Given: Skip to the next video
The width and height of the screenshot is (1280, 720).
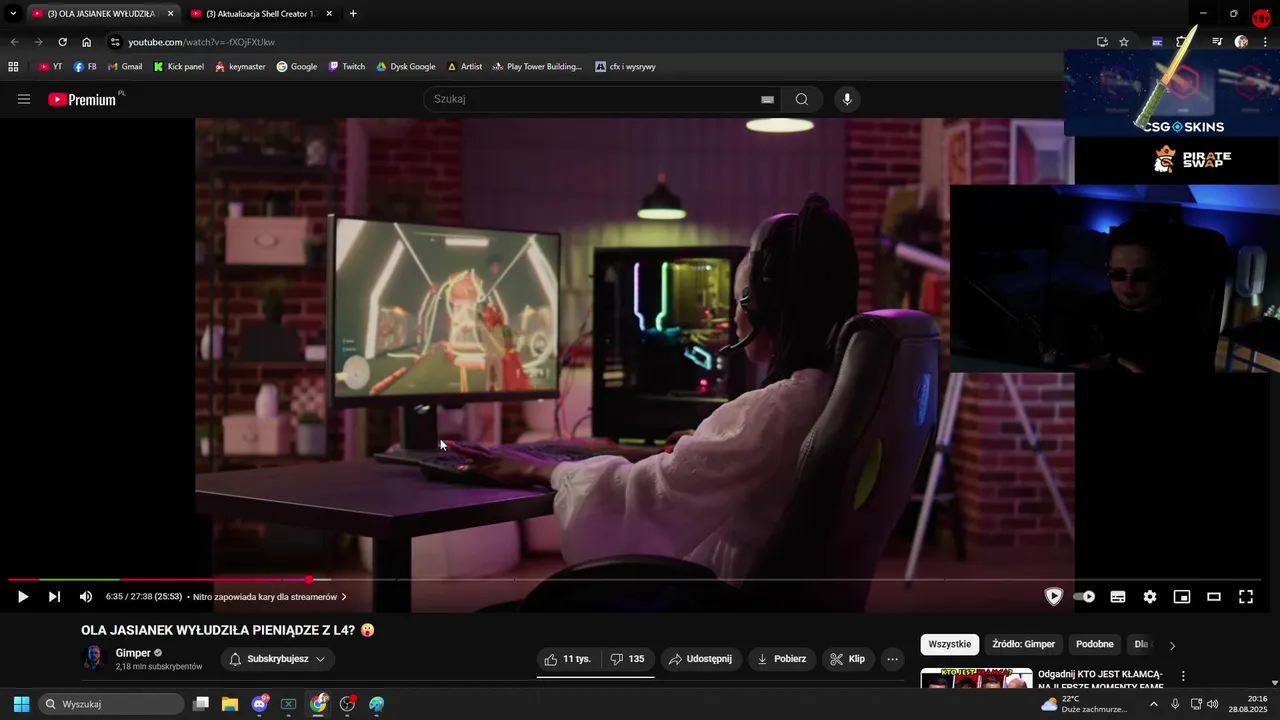Looking at the screenshot, I should (54, 597).
